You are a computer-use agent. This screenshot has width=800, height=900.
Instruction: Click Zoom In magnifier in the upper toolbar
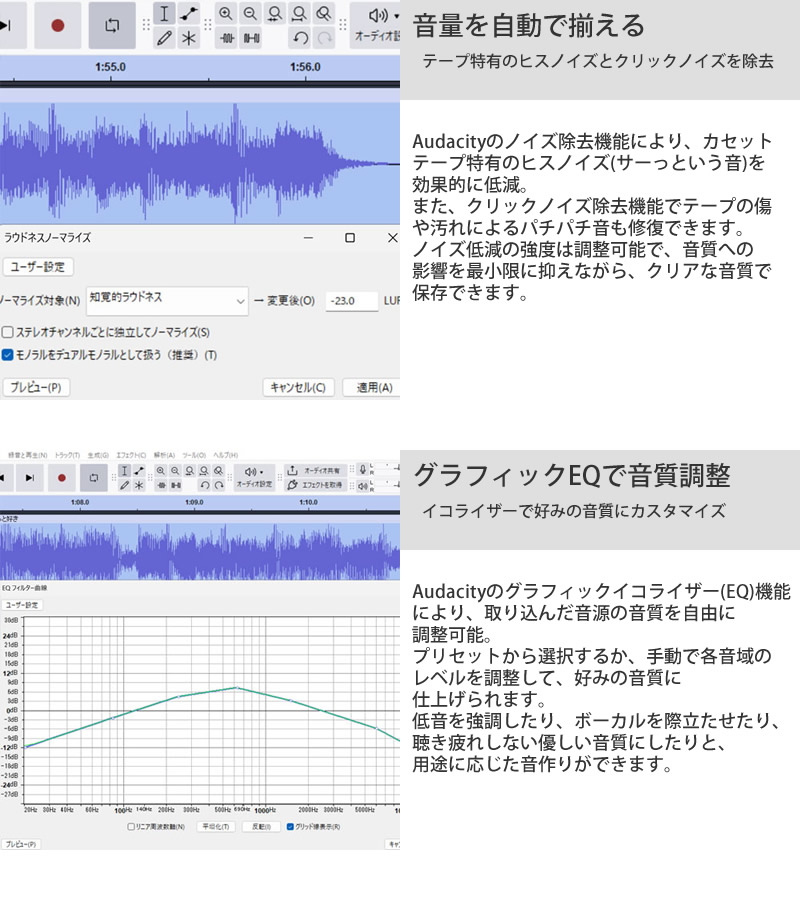coord(226,14)
